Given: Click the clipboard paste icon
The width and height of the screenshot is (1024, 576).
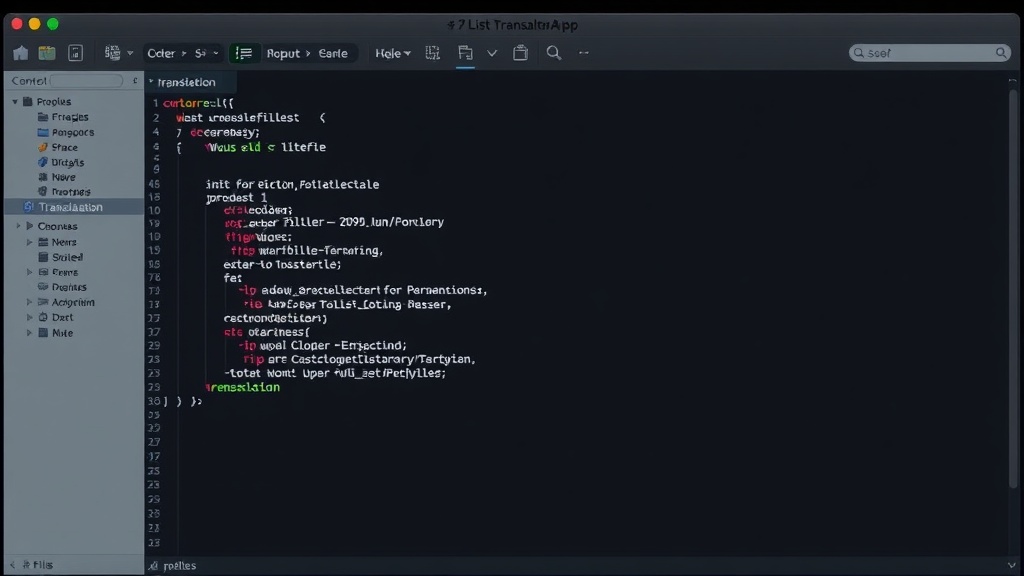Looking at the screenshot, I should pos(520,53).
